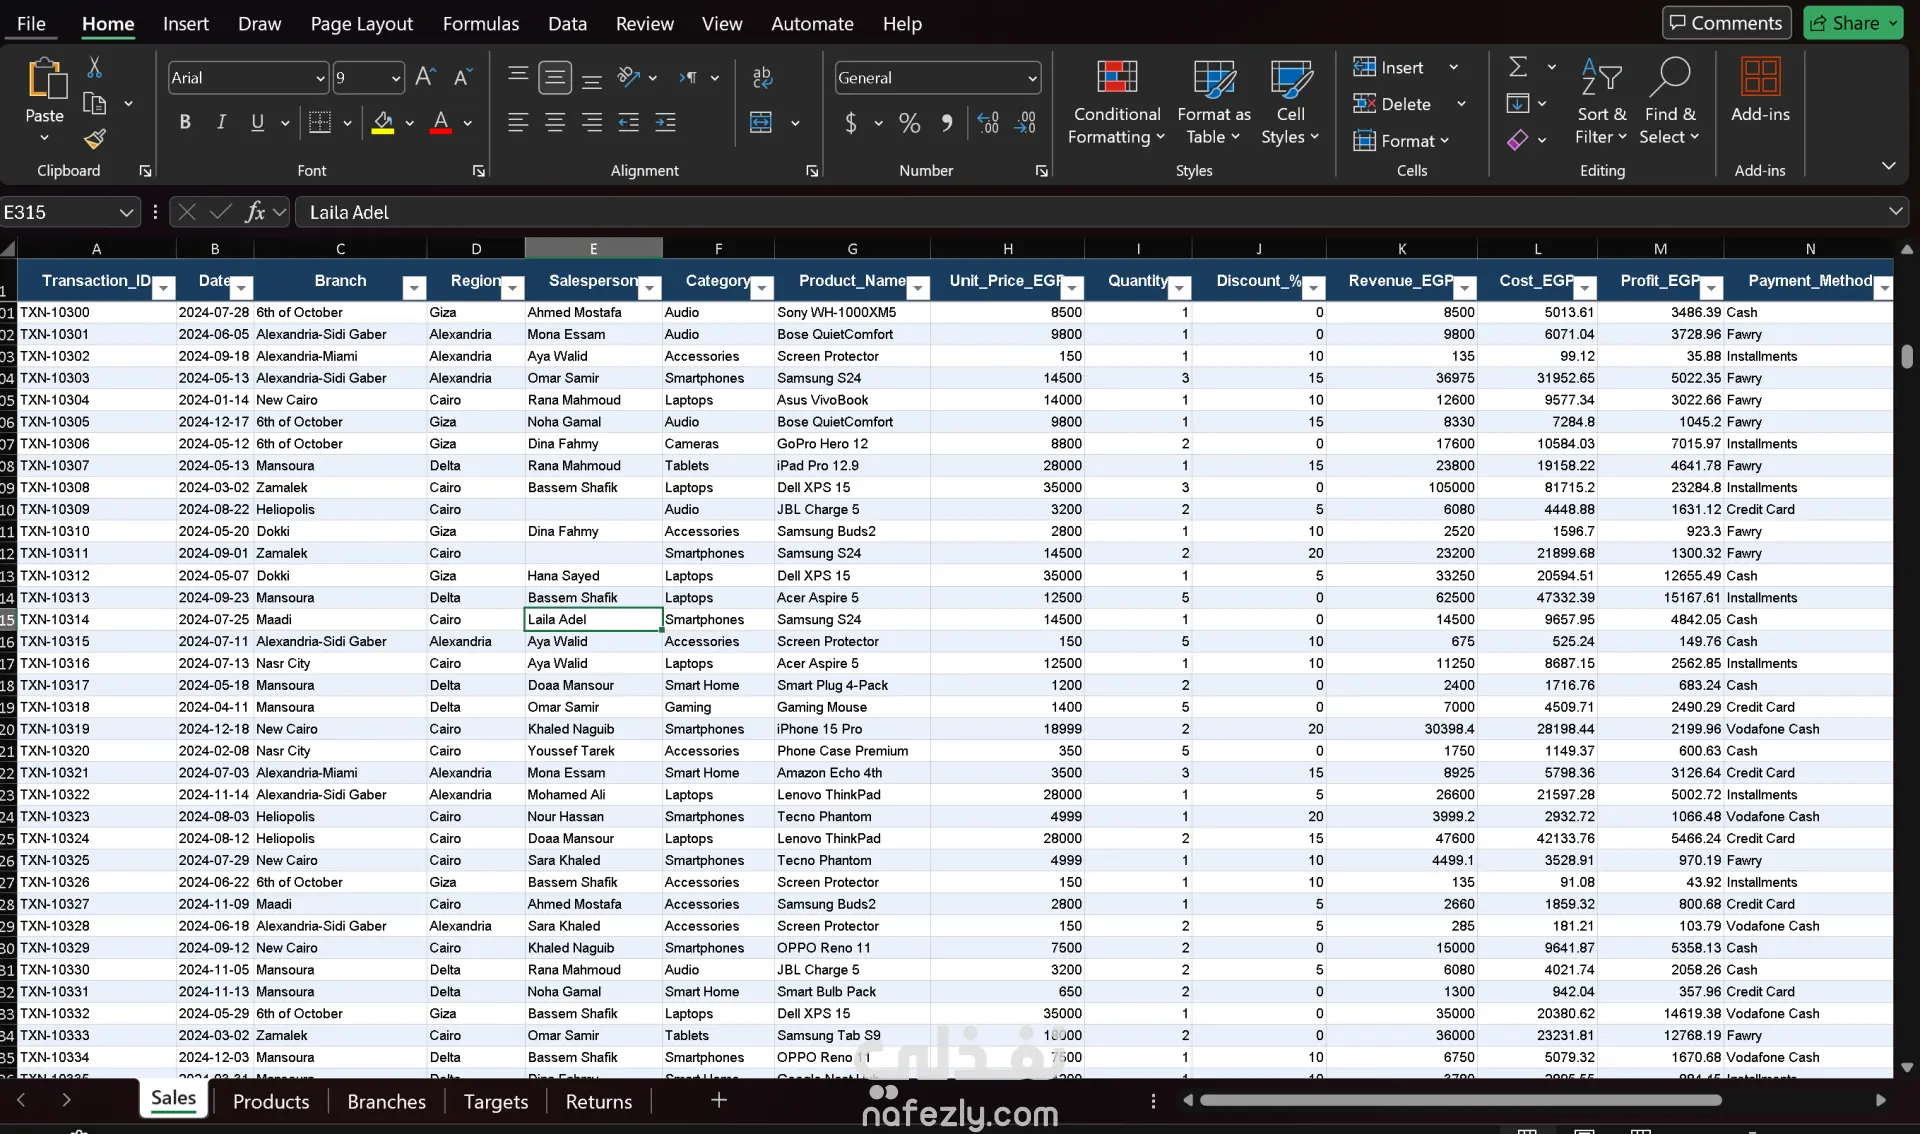The width and height of the screenshot is (1920, 1134).
Task: Open Sort & Filter menu
Action: [1601, 102]
